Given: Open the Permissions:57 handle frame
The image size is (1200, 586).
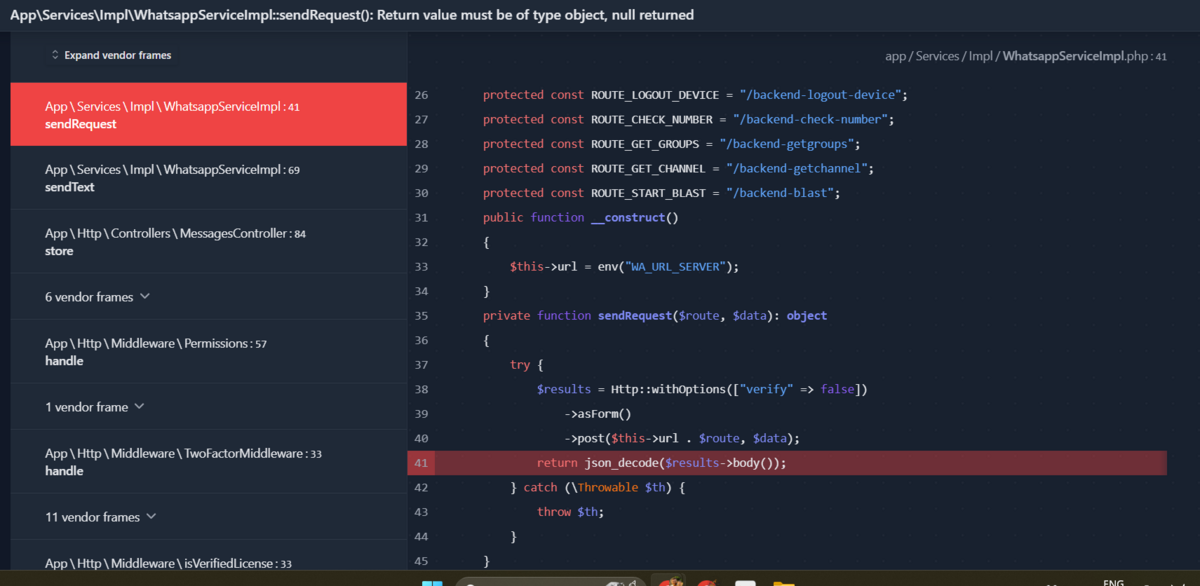Looking at the screenshot, I should (209, 352).
